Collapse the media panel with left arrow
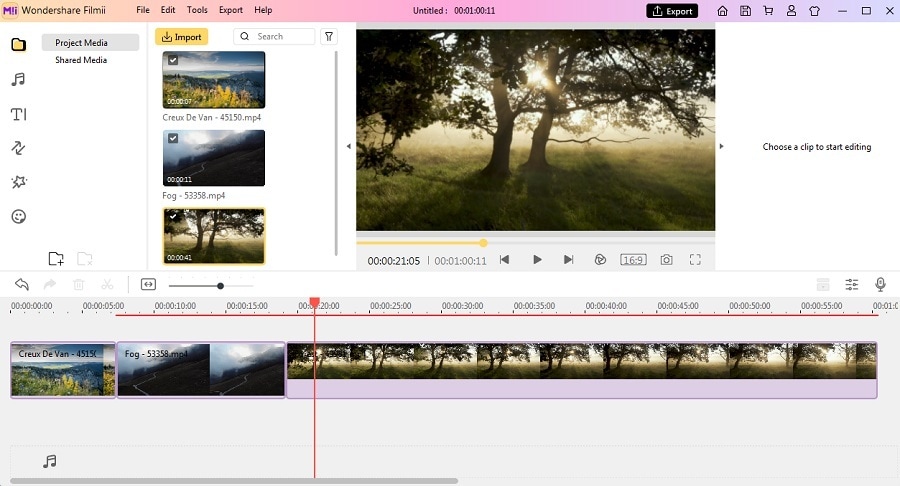The image size is (900, 486). tap(348, 146)
